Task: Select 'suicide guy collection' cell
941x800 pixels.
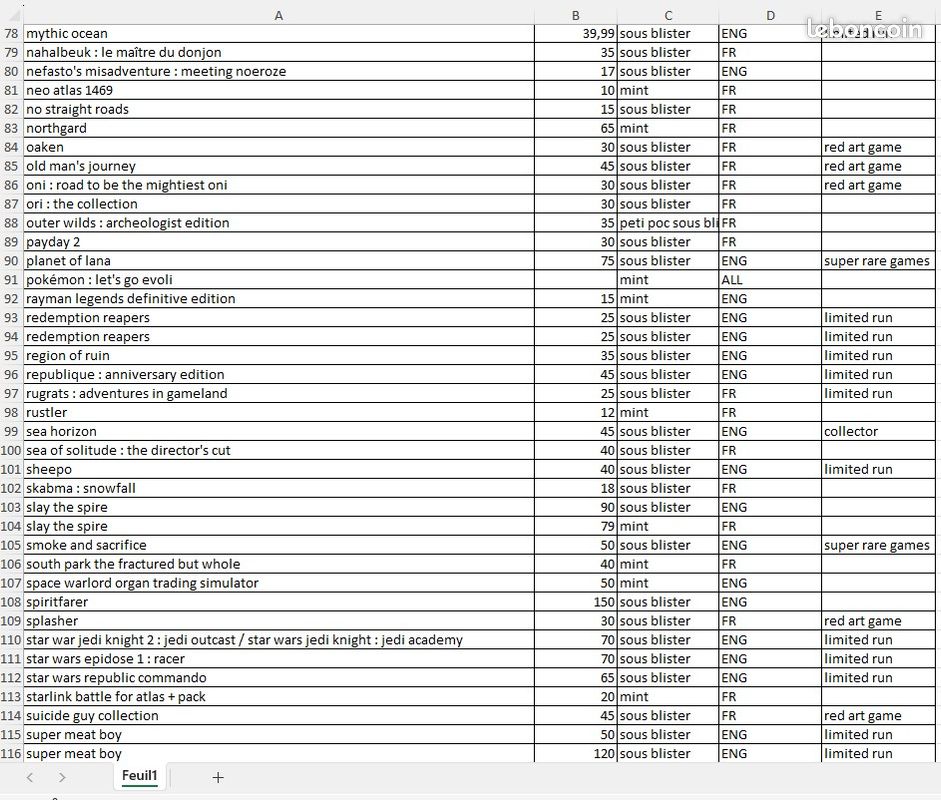Action: pos(278,715)
